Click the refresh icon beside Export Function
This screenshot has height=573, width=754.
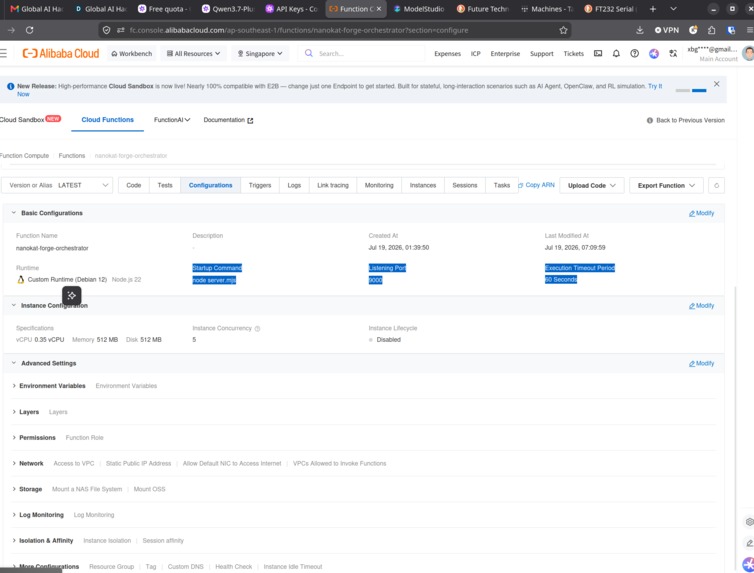716,185
